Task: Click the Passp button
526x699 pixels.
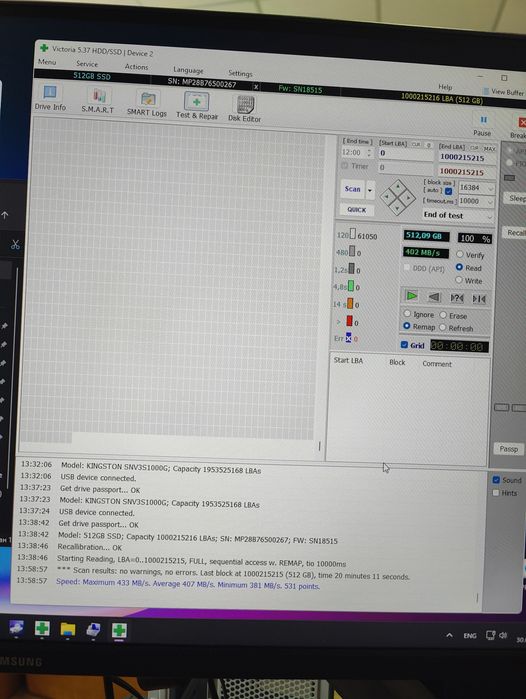Action: [508, 449]
